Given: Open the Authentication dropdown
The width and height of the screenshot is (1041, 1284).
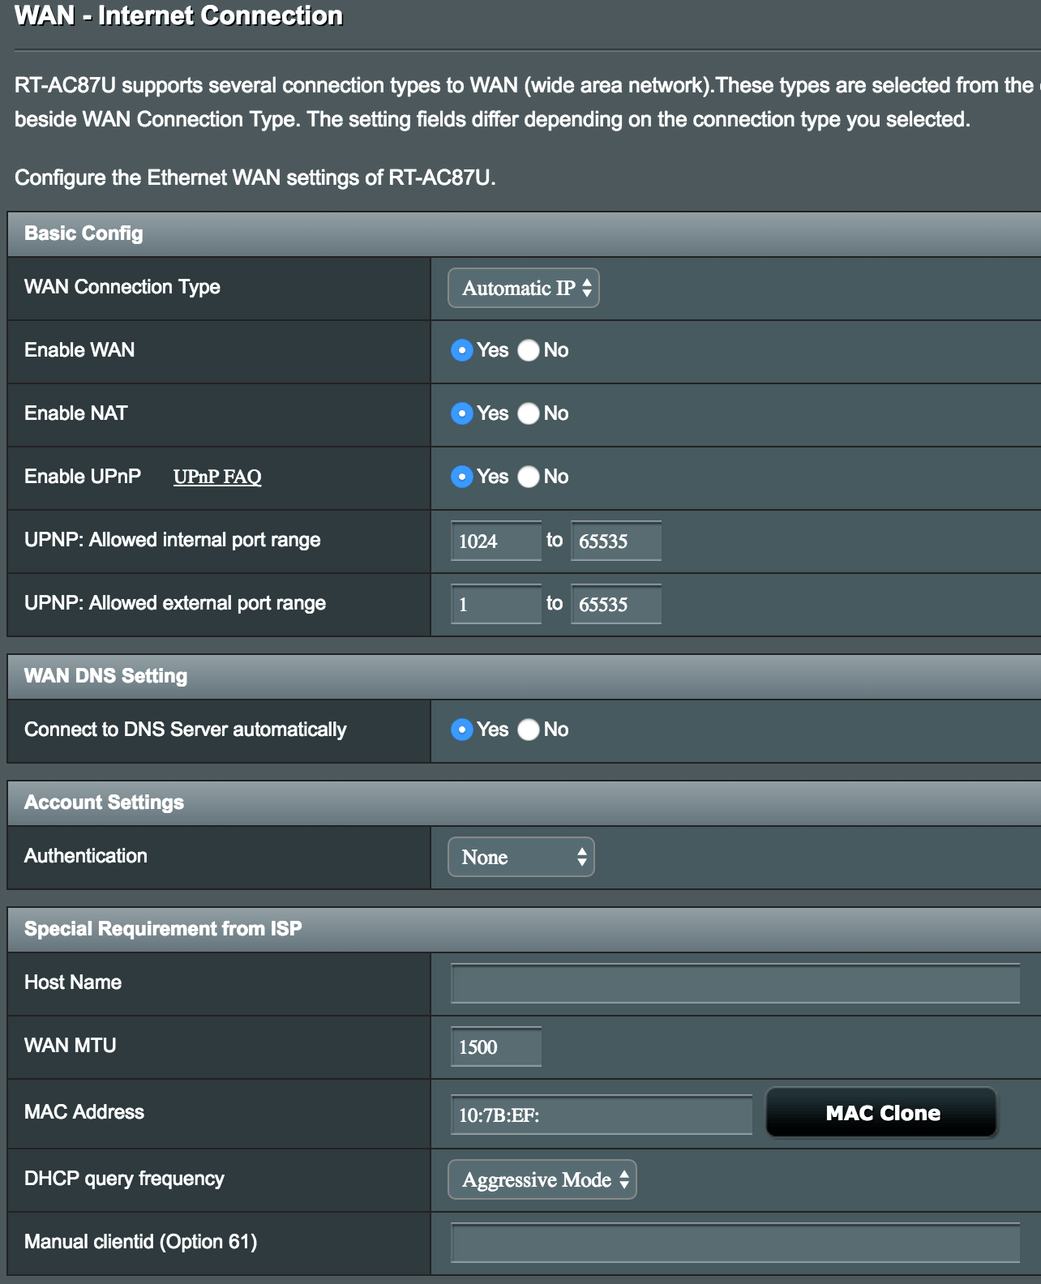Looking at the screenshot, I should (x=521, y=857).
